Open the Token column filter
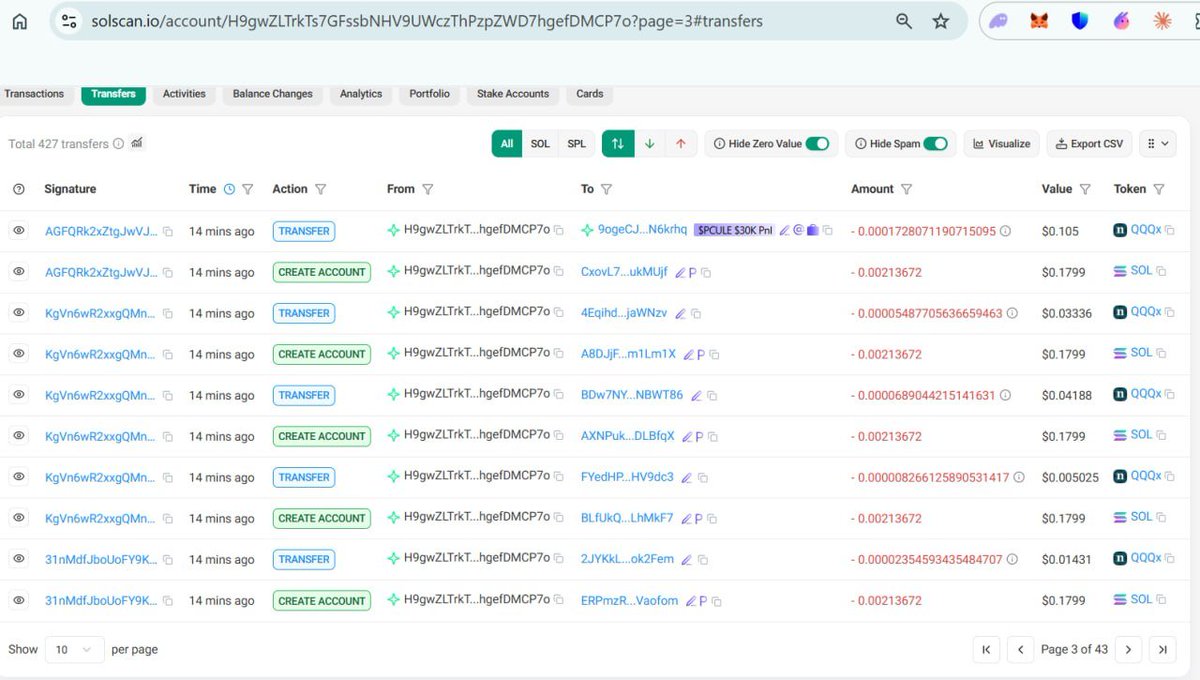The height and width of the screenshot is (680, 1200). point(1158,189)
